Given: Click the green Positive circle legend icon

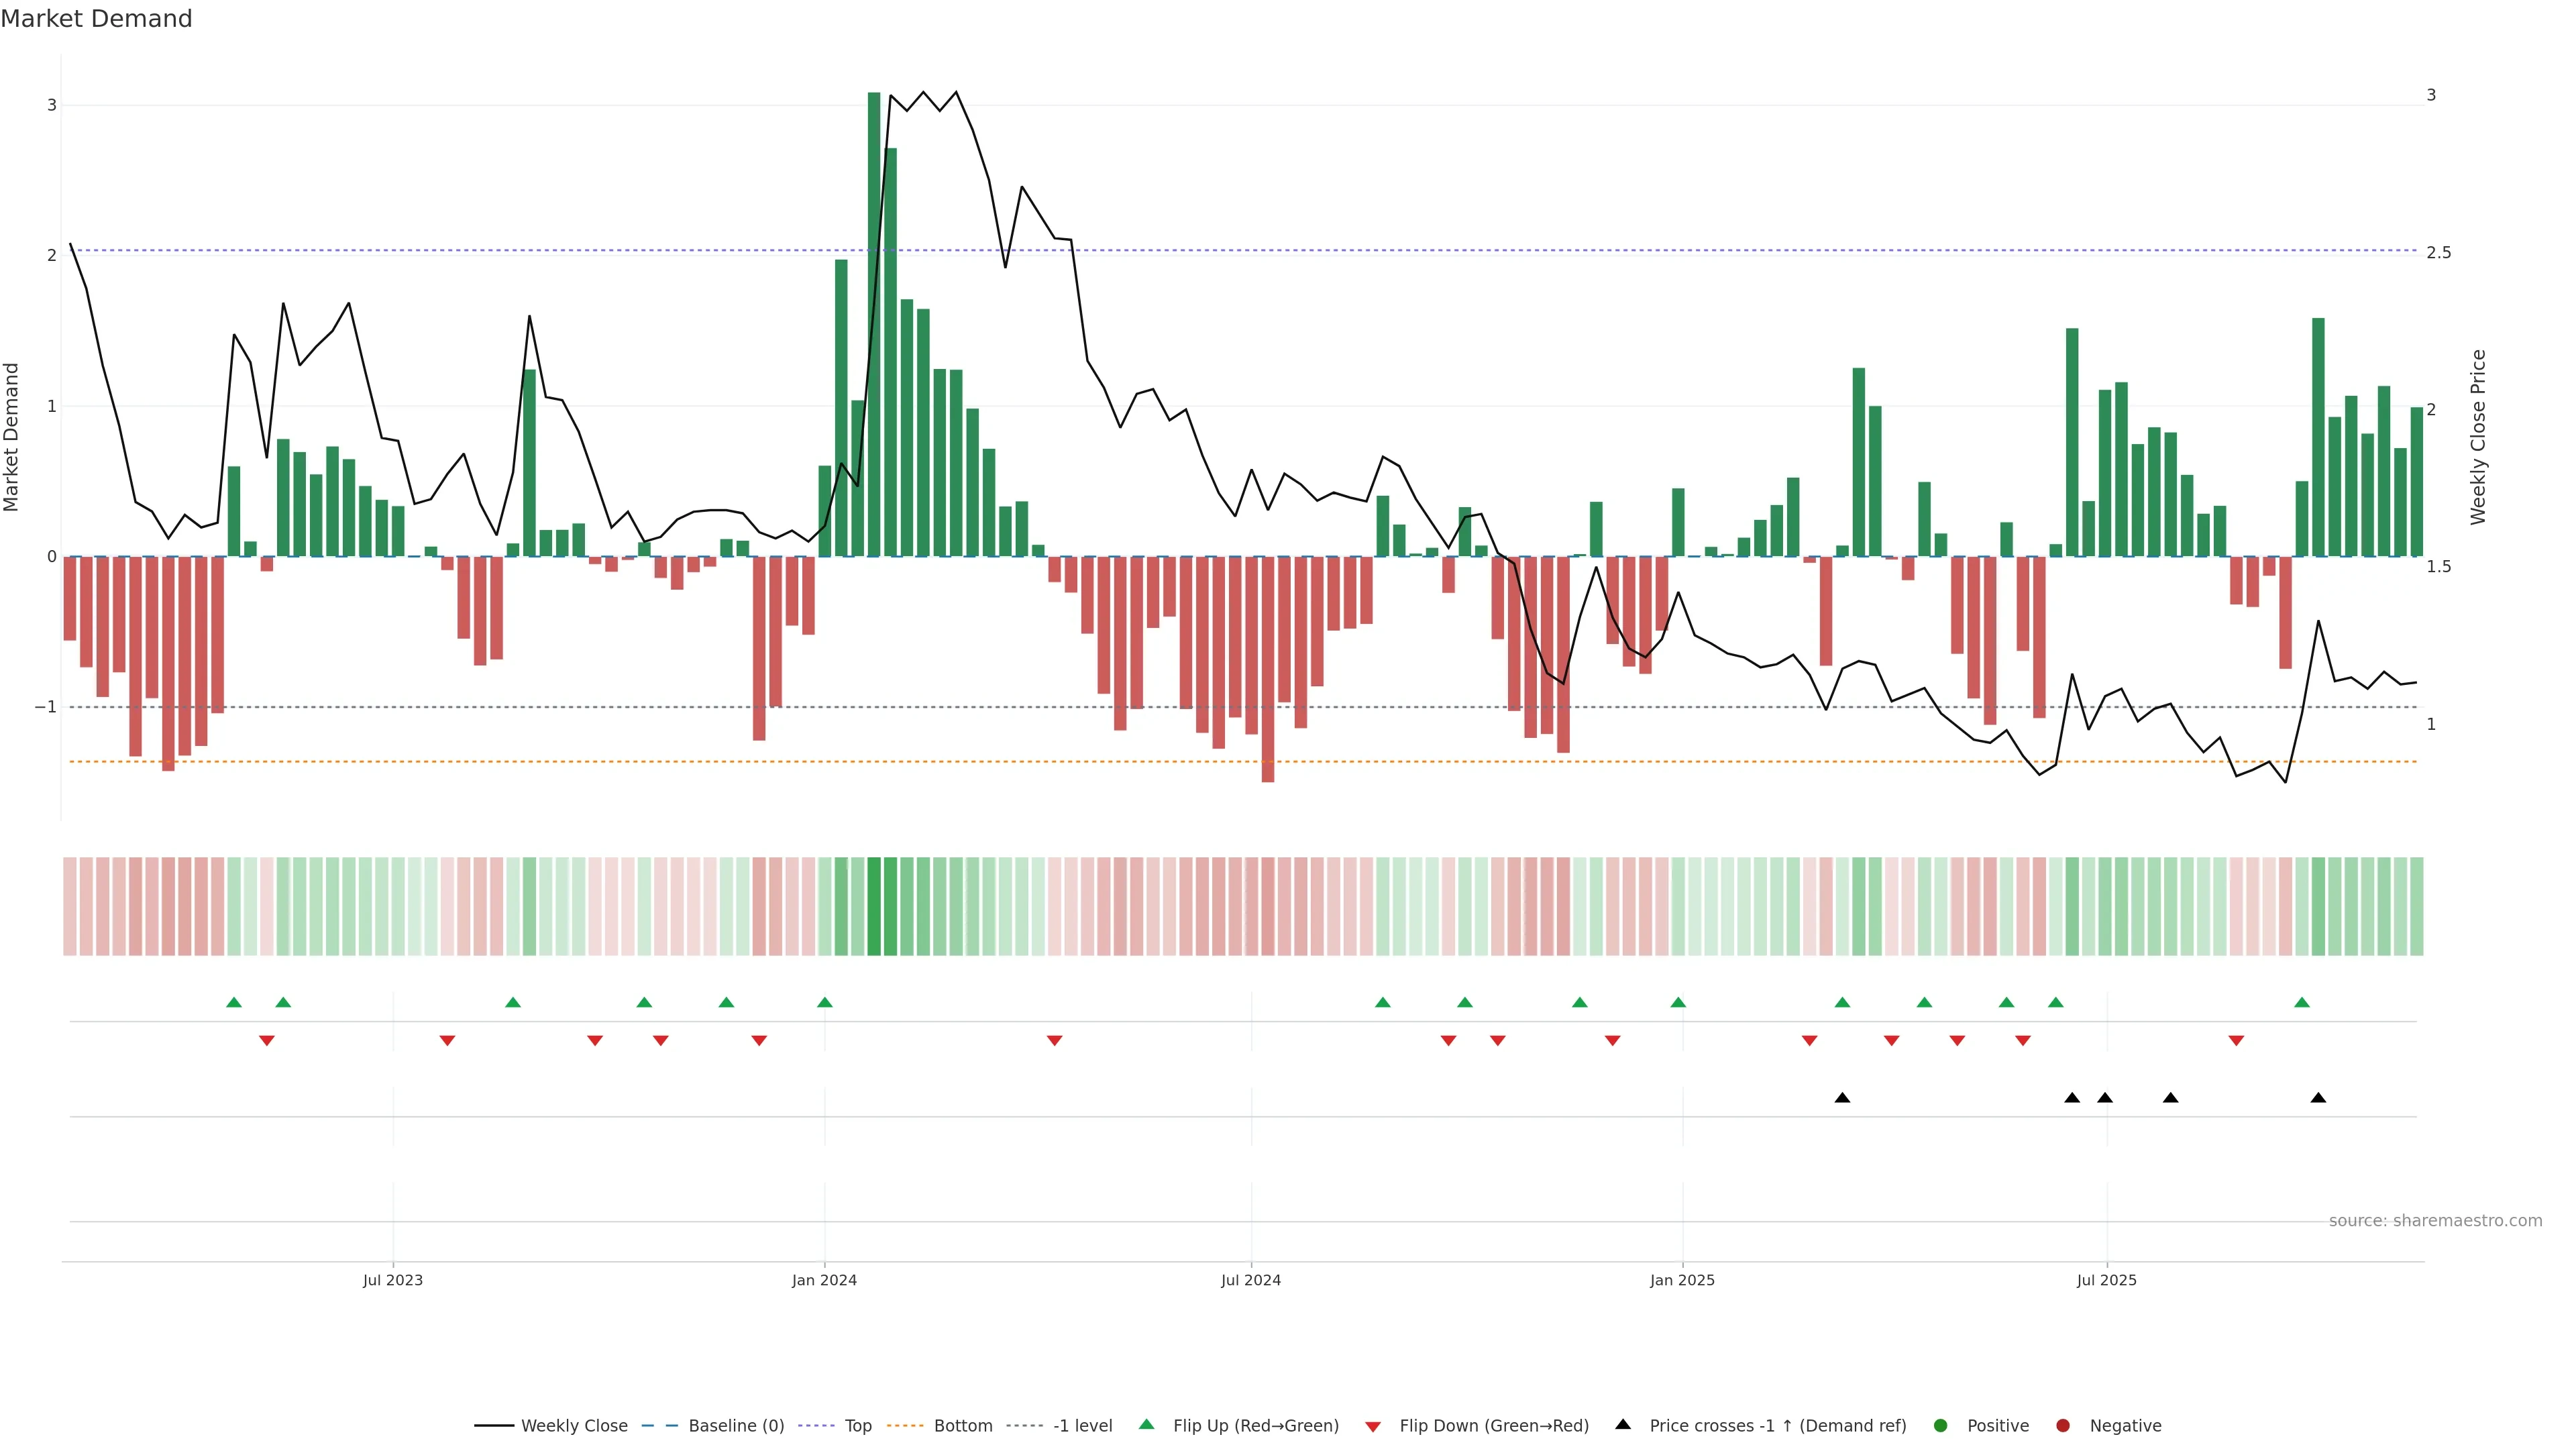Looking at the screenshot, I should tap(1941, 1425).
